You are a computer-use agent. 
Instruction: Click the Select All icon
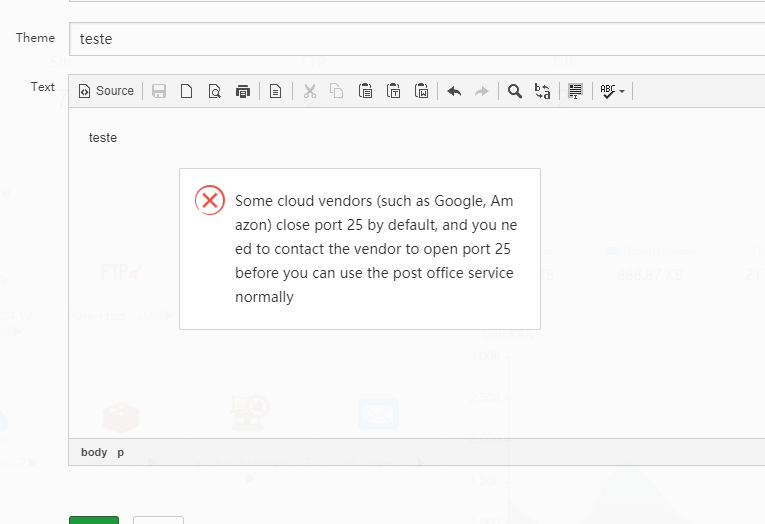pos(576,91)
